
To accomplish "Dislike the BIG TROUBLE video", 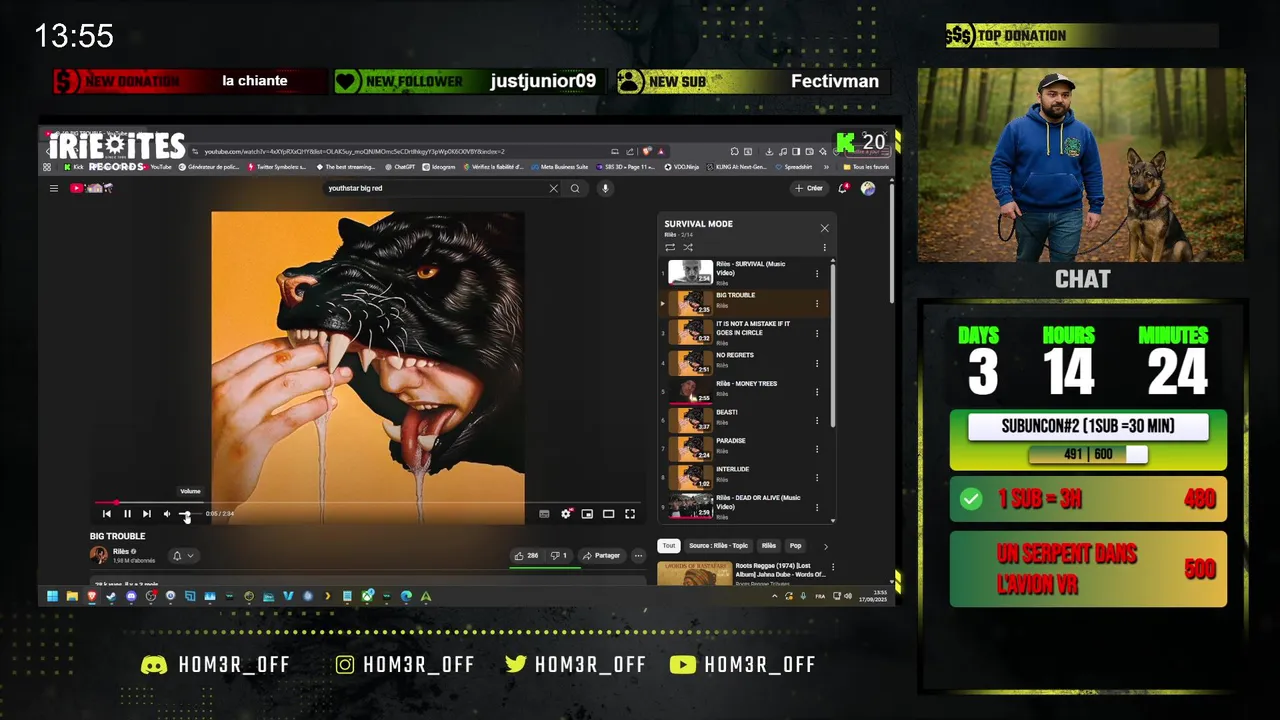I will pyautogui.click(x=558, y=556).
